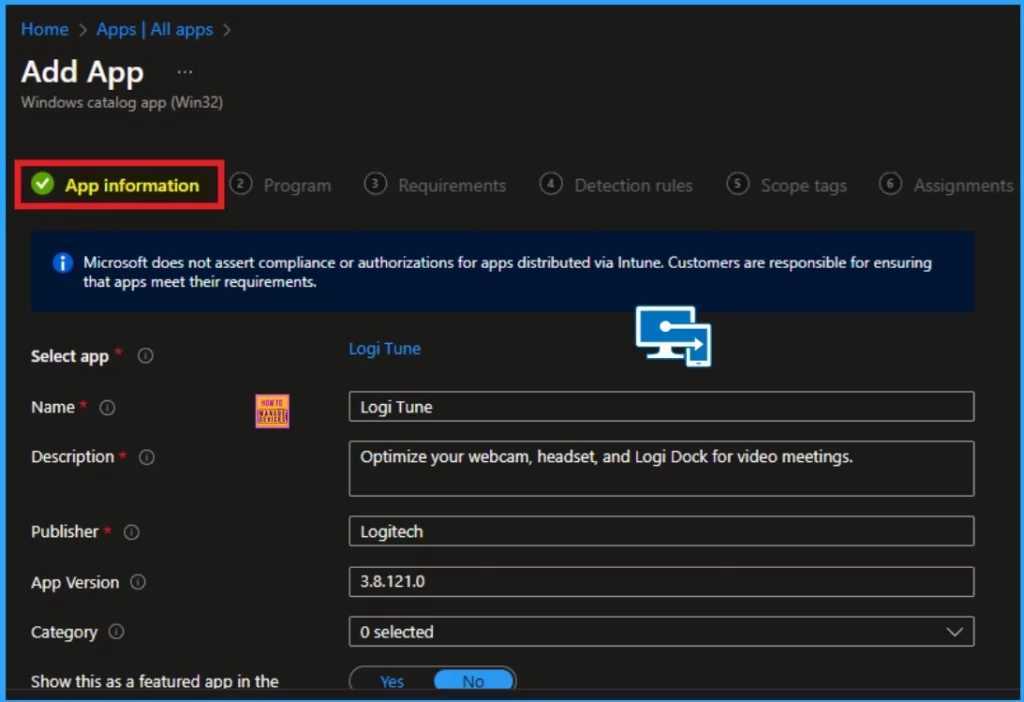
Task: Switch to the Program step
Action: 281,185
